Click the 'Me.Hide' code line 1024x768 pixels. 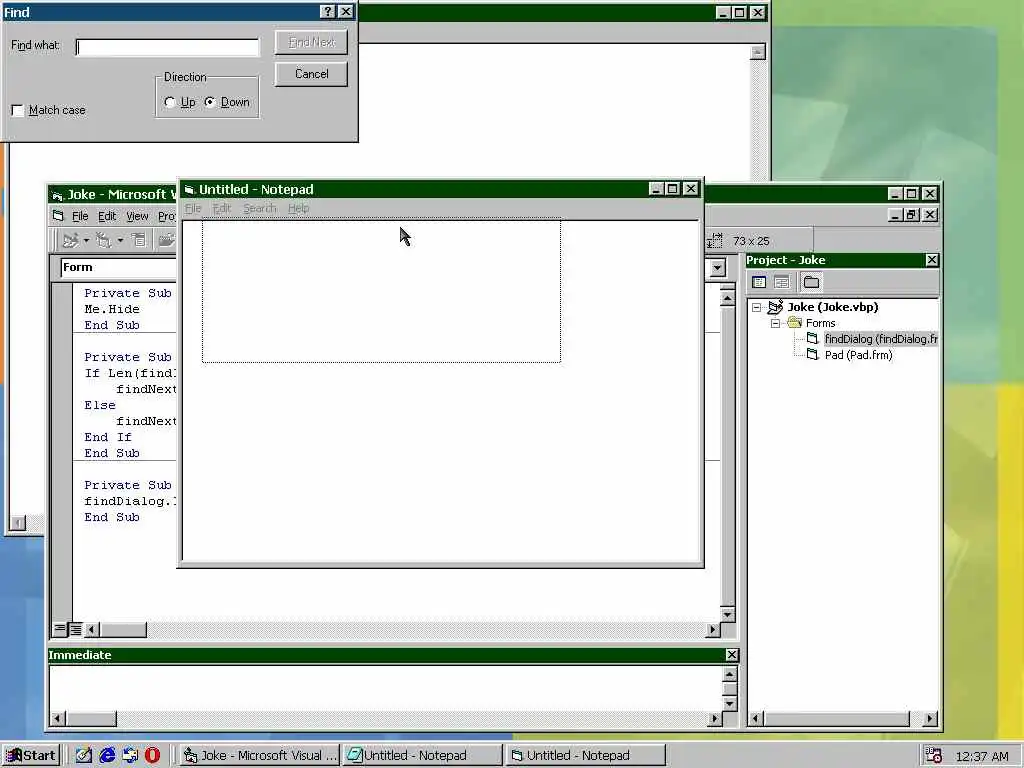tap(112, 309)
